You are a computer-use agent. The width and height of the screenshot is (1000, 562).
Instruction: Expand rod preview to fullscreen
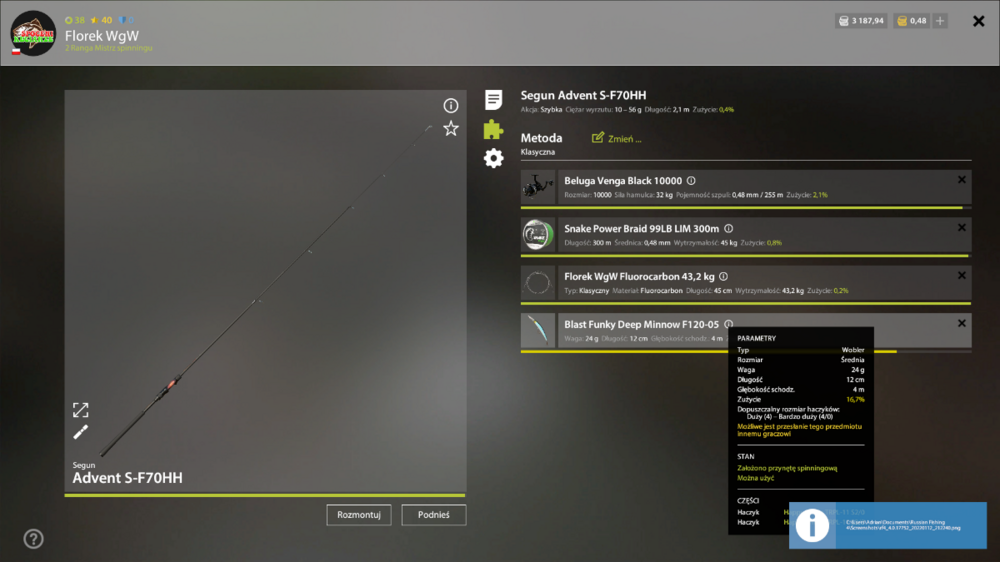(x=80, y=410)
